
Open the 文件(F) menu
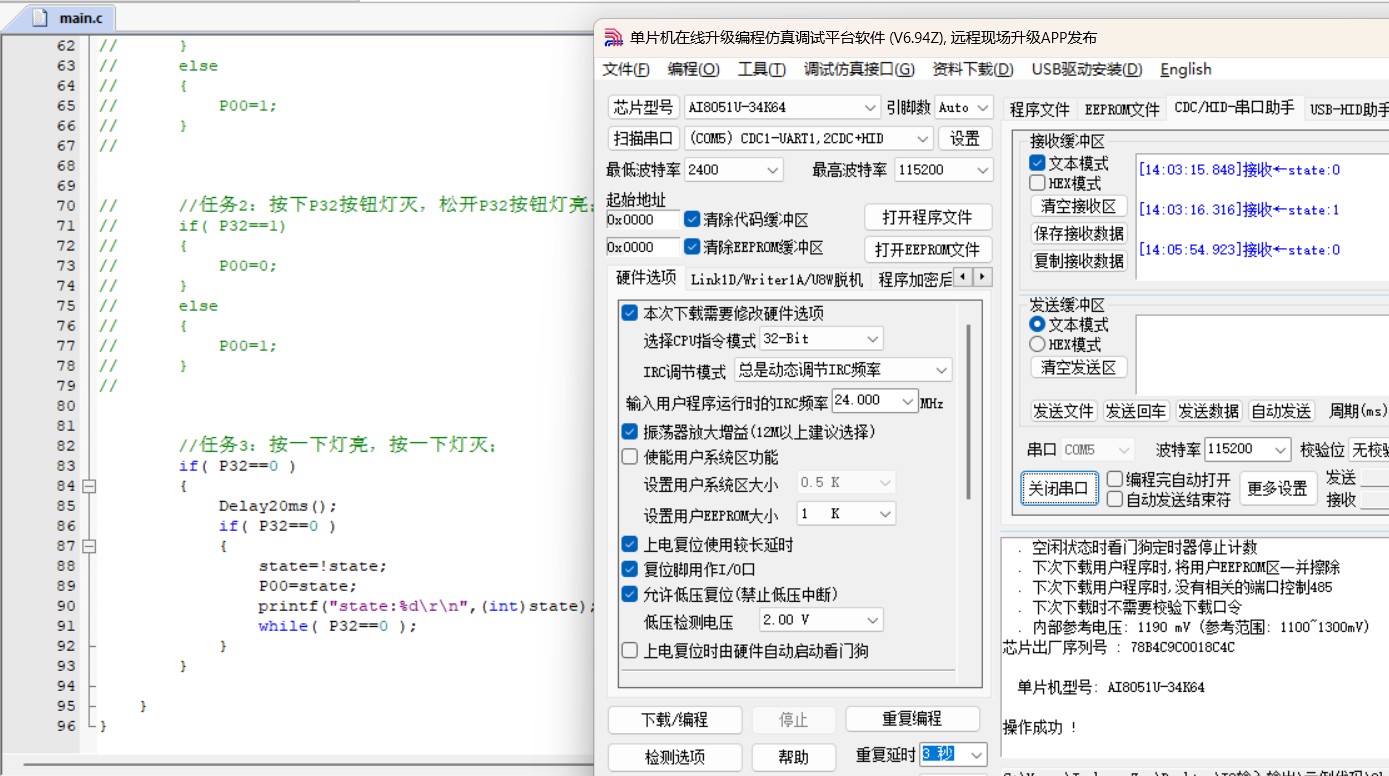(x=626, y=69)
